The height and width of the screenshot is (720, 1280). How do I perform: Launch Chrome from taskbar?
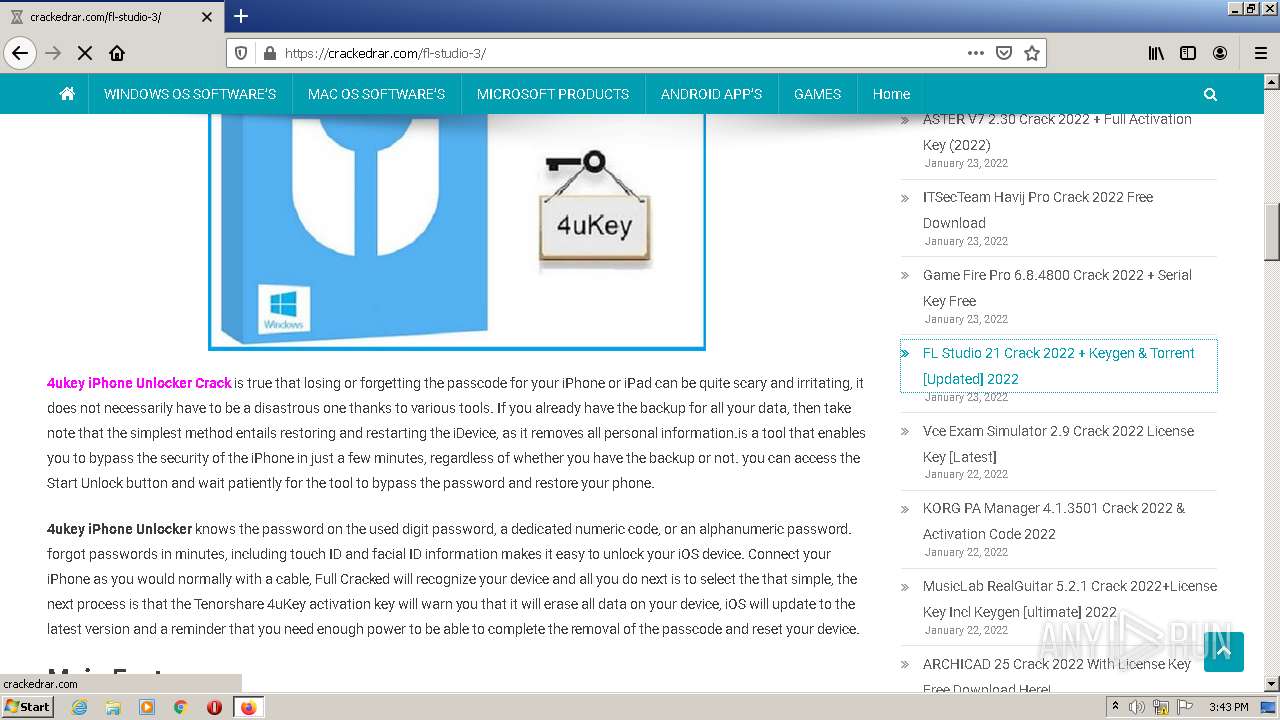pos(181,707)
